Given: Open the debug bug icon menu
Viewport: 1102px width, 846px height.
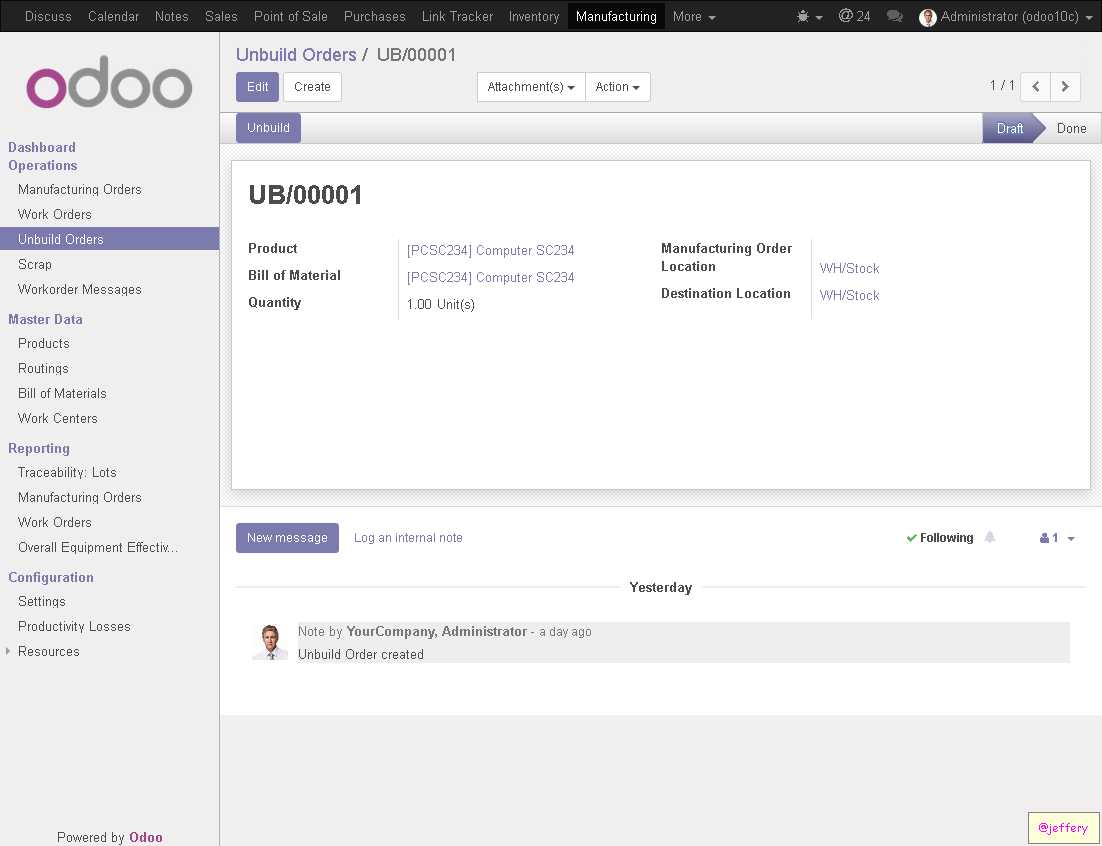Looking at the screenshot, I should coord(809,16).
